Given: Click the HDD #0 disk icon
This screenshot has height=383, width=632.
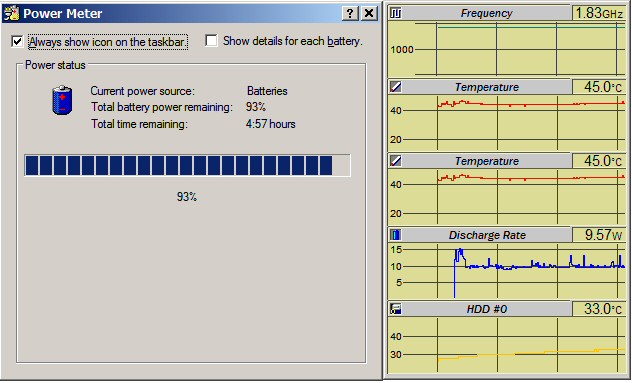Looking at the screenshot, I should 396,309.
